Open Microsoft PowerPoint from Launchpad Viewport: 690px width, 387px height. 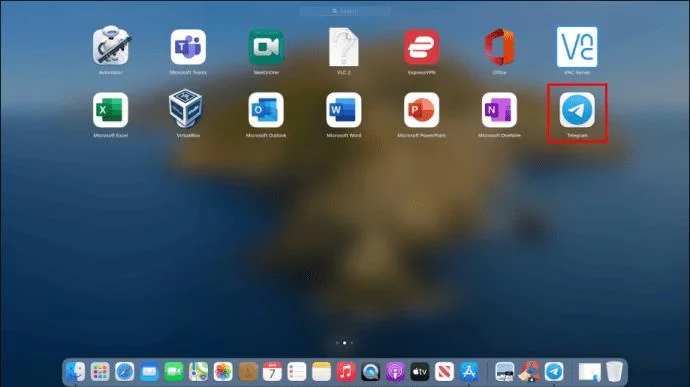422,110
